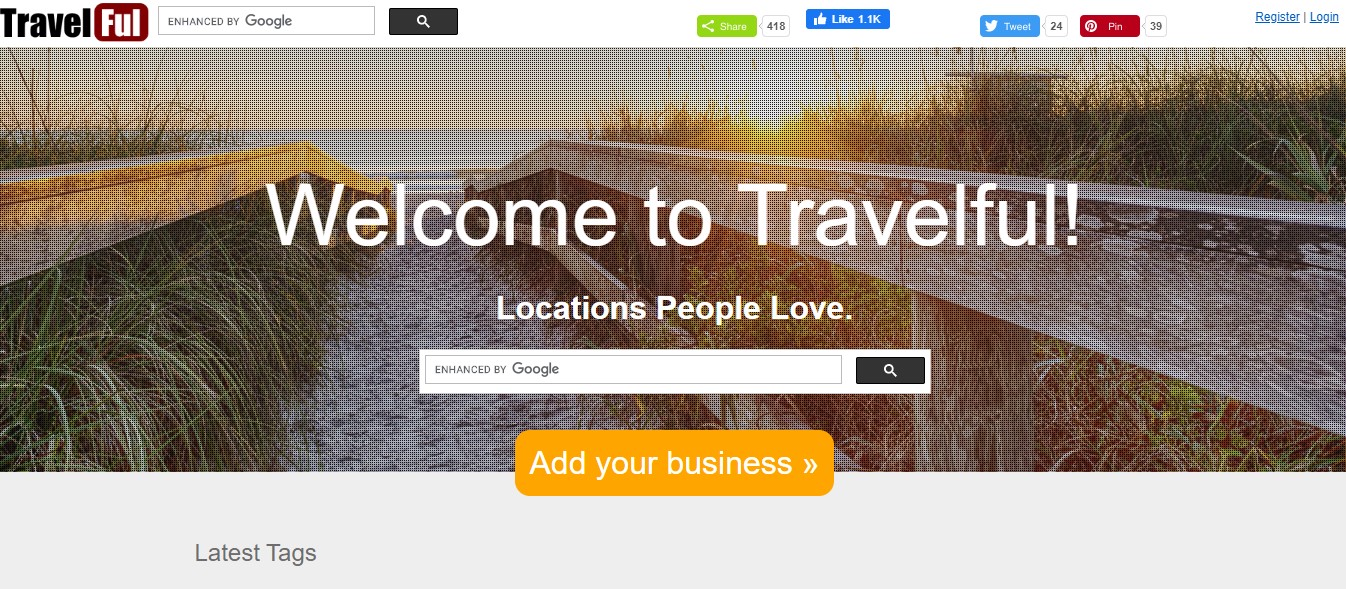The image size is (1346, 589).
Task: Click the Welcome to Travelful heading
Action: coord(673,215)
